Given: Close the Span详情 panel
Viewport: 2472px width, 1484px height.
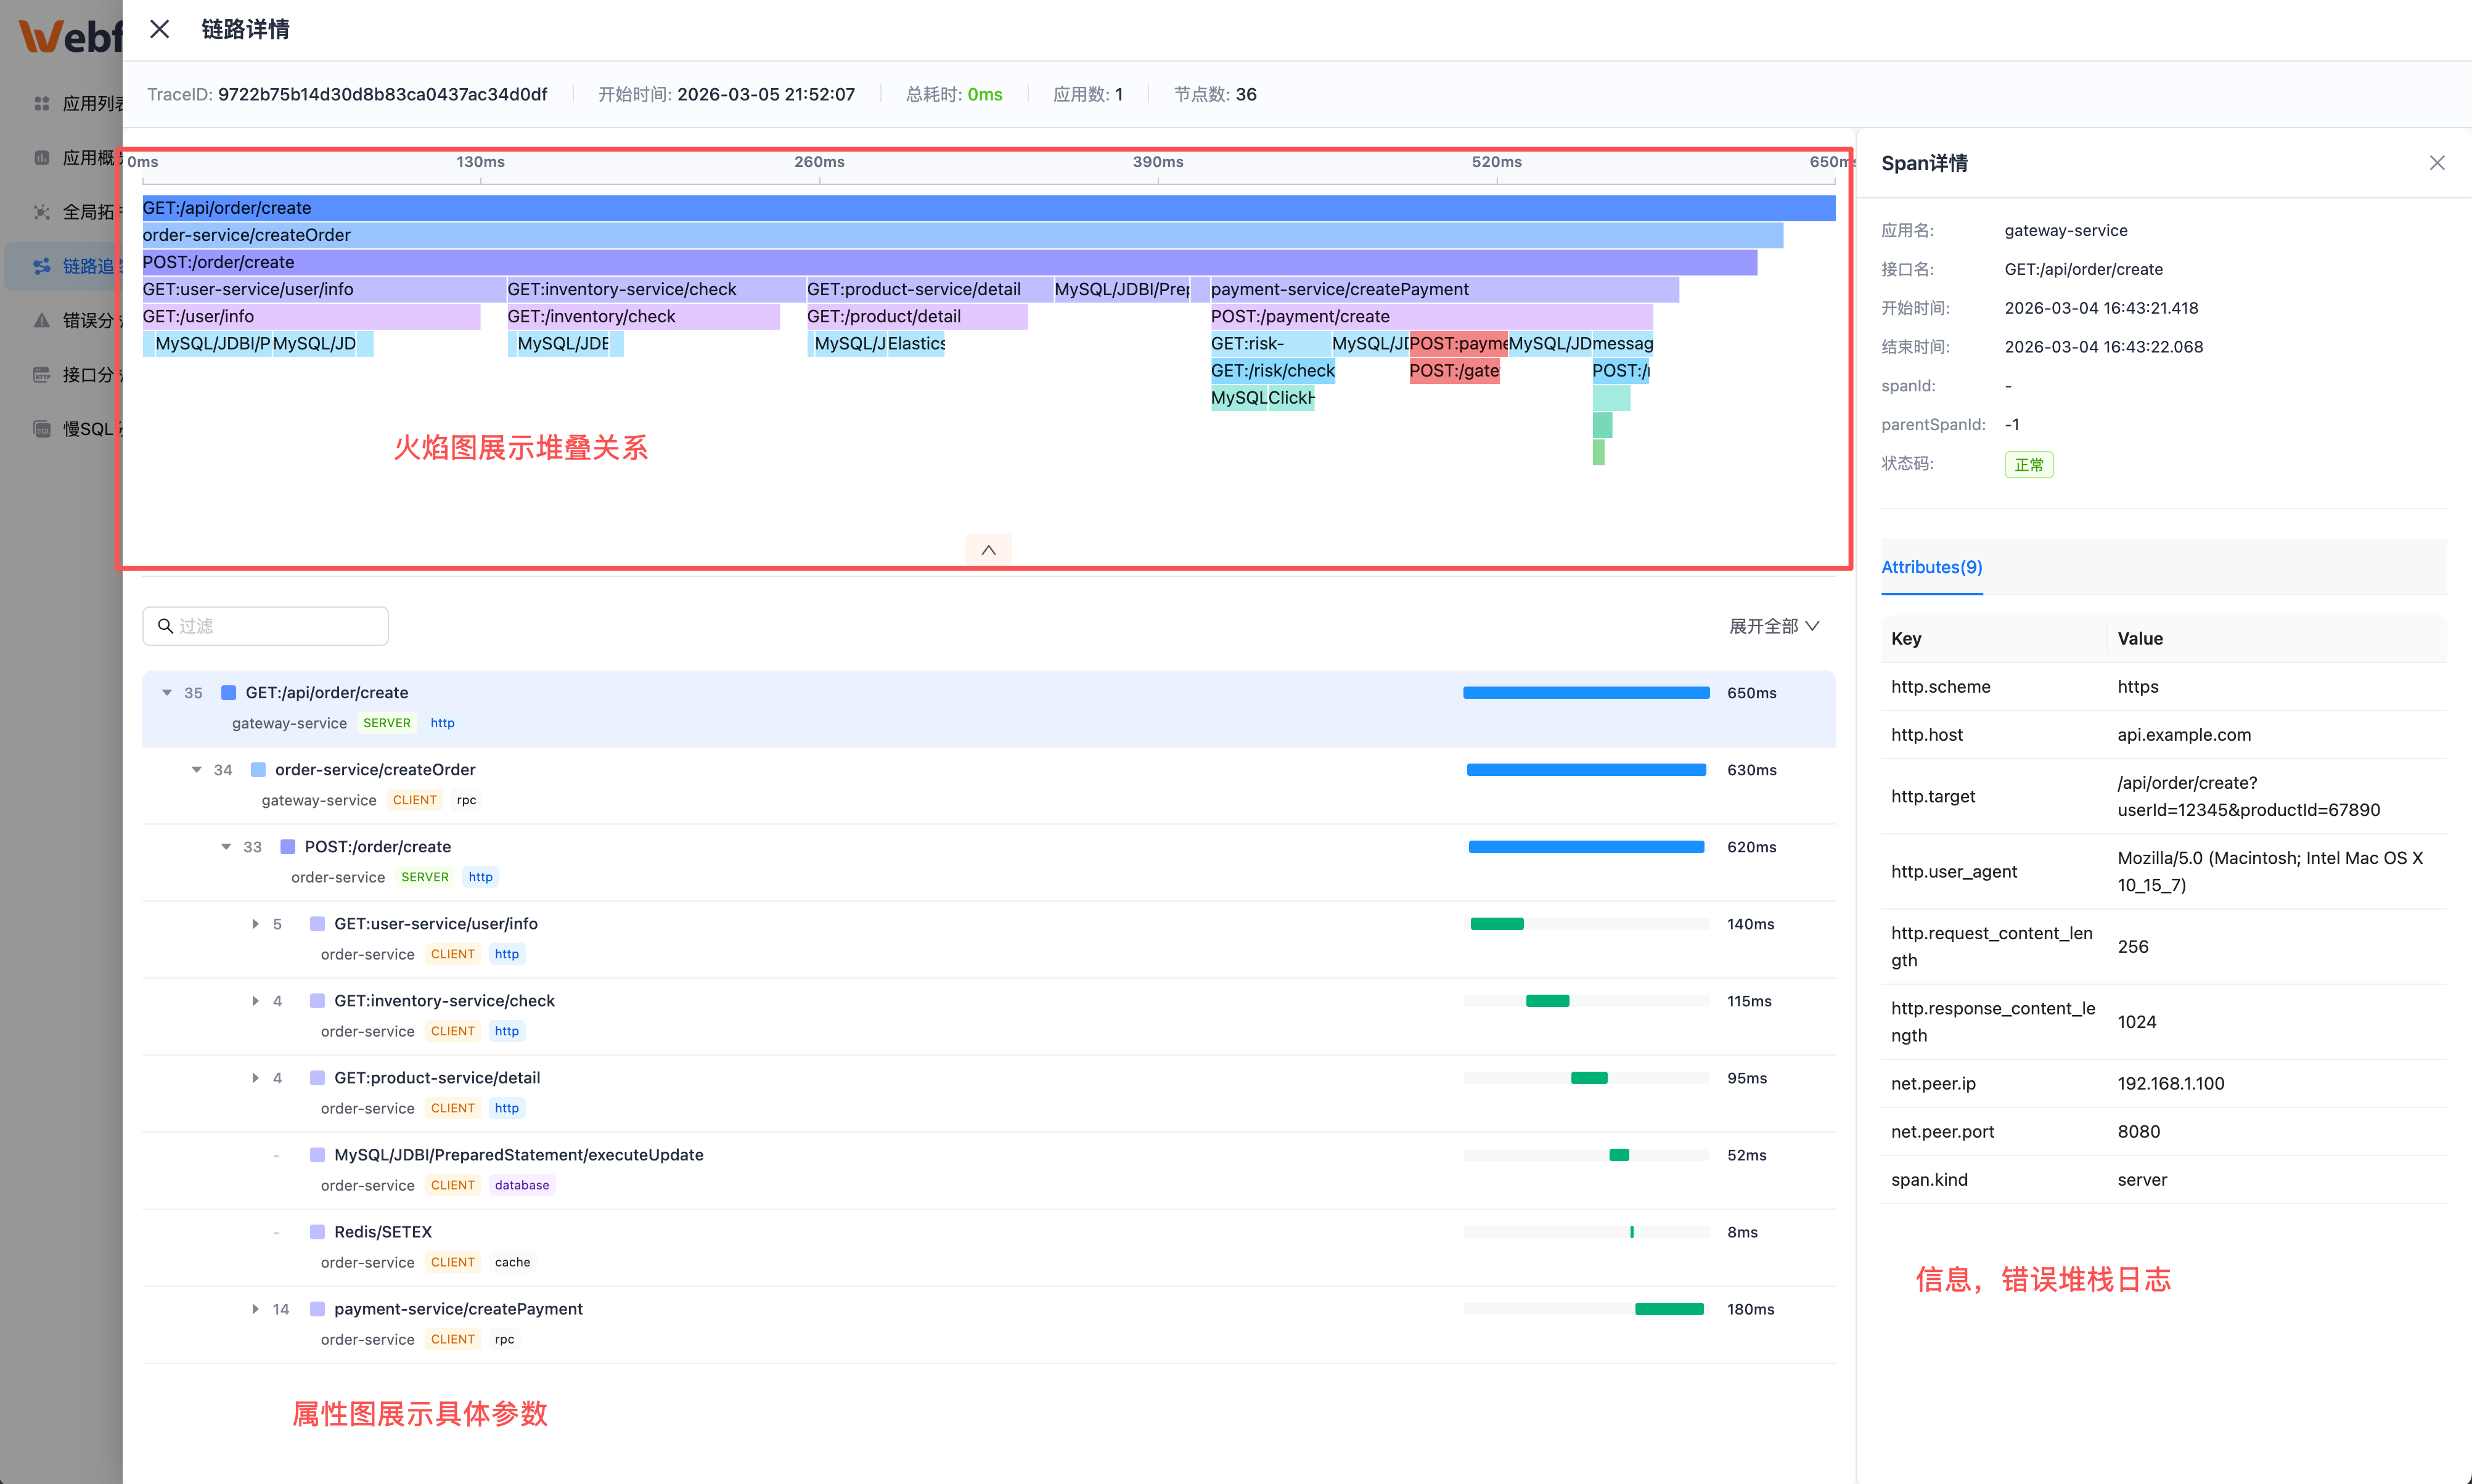Looking at the screenshot, I should (x=2436, y=163).
